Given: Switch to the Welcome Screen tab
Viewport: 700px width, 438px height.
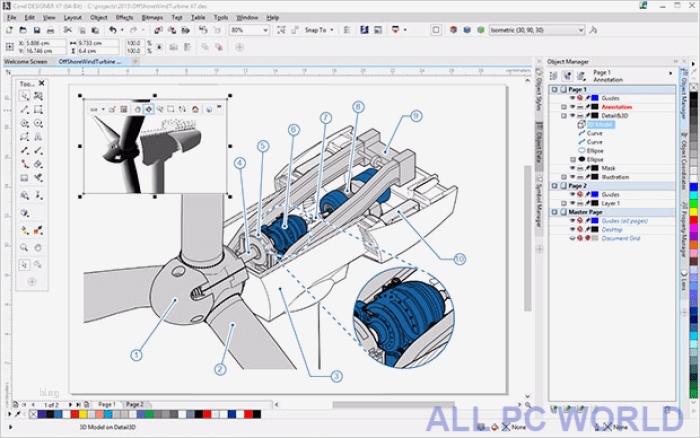Looking at the screenshot, I should pyautogui.click(x=26, y=62).
